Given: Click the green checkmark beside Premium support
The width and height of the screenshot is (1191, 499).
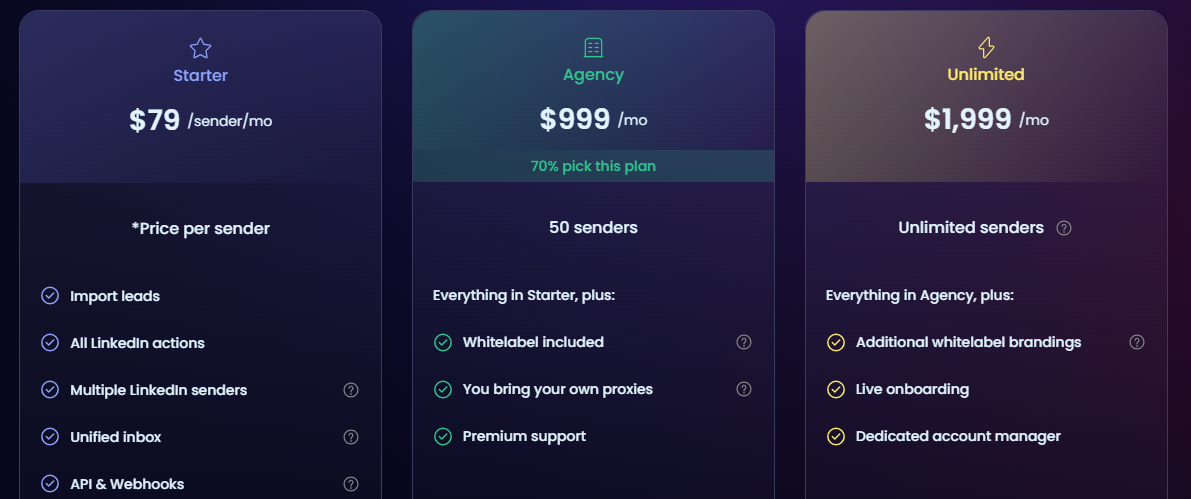Looking at the screenshot, I should [x=443, y=437].
